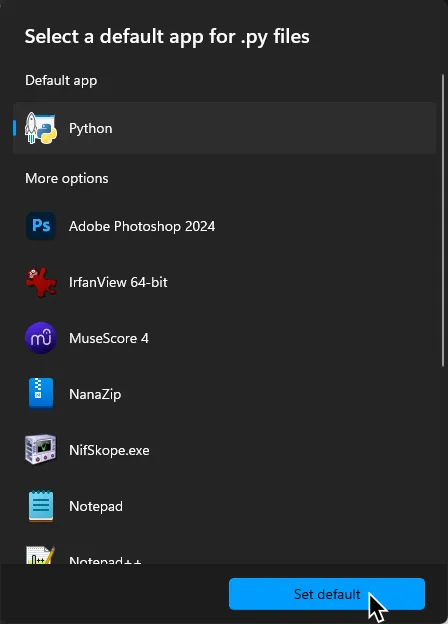The width and height of the screenshot is (448, 624).
Task: Click the Python launcher icon
Action: [x=41, y=128]
